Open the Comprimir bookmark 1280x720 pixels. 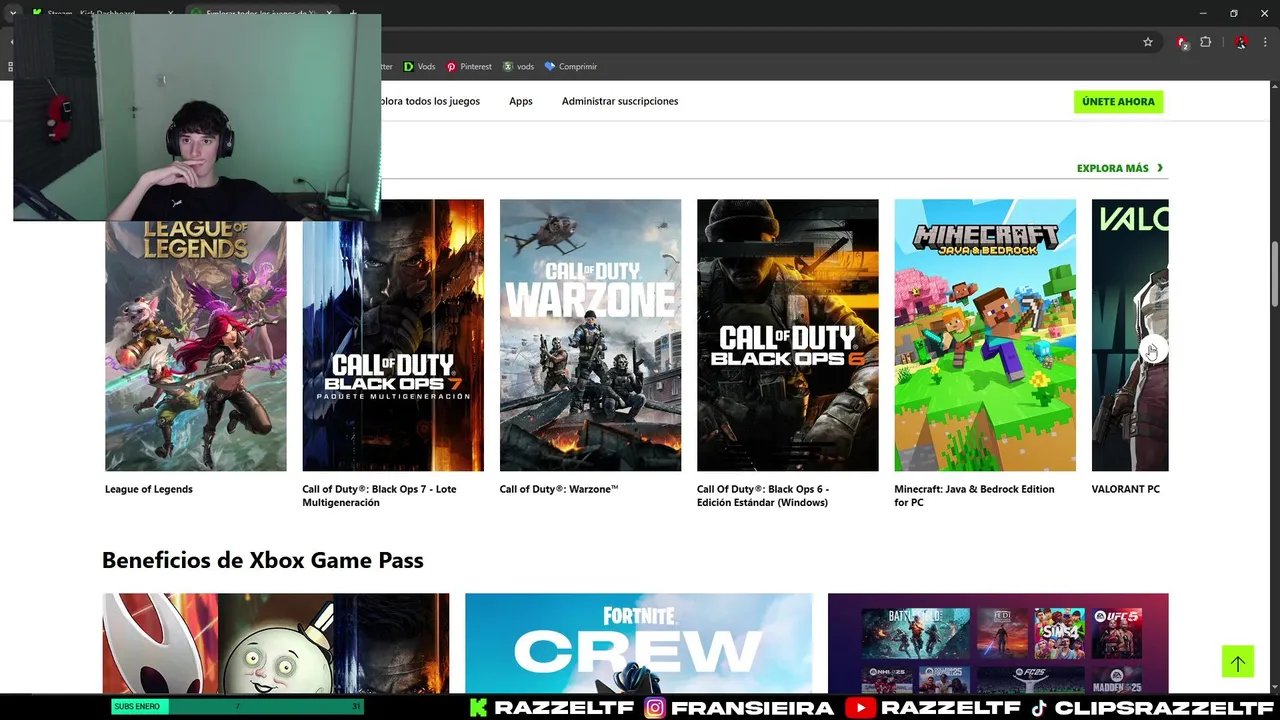point(570,66)
